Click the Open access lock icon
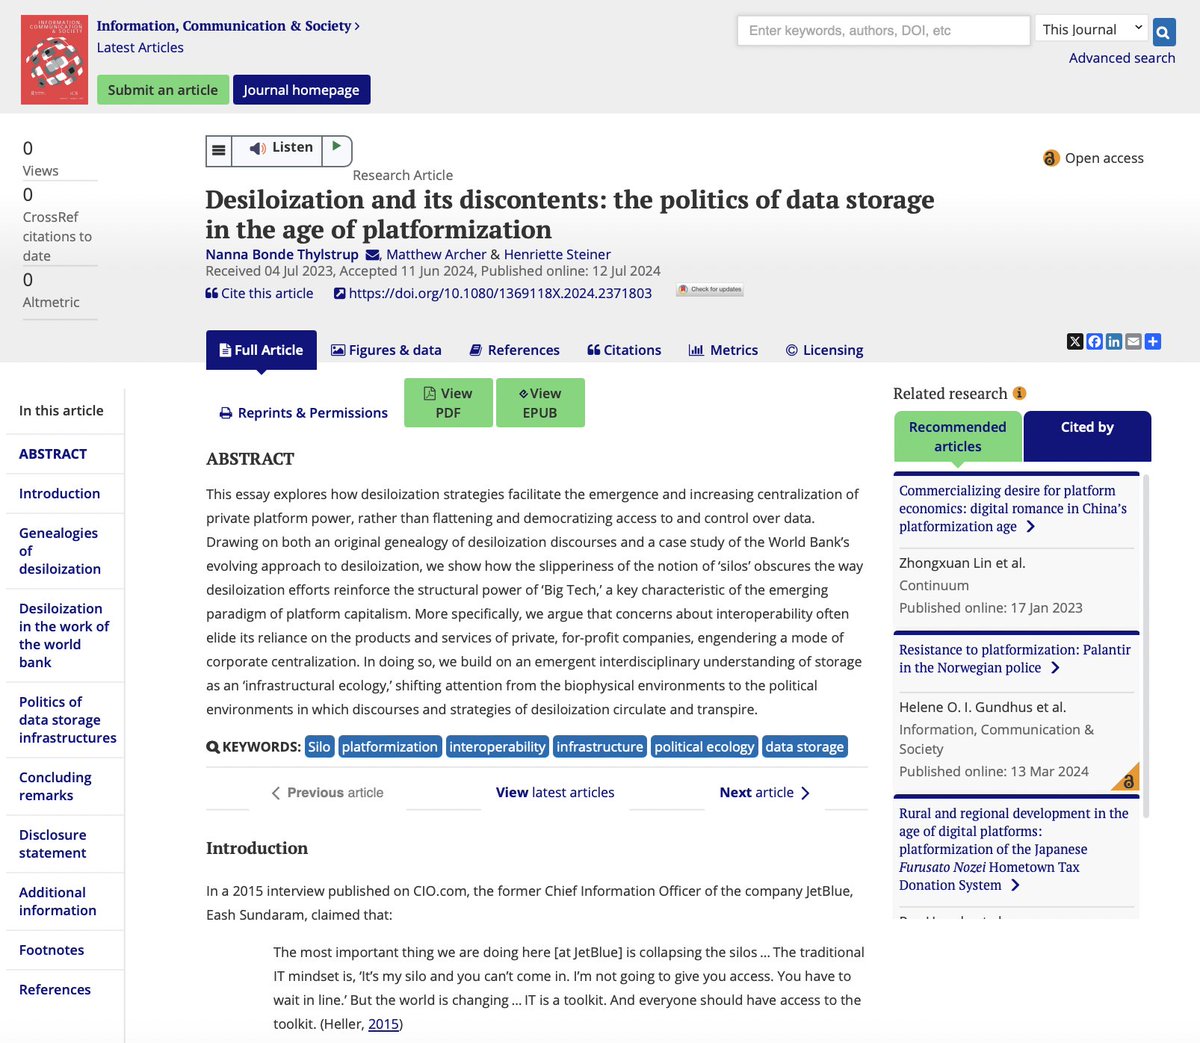Viewport: 1200px width, 1043px height. point(1051,158)
